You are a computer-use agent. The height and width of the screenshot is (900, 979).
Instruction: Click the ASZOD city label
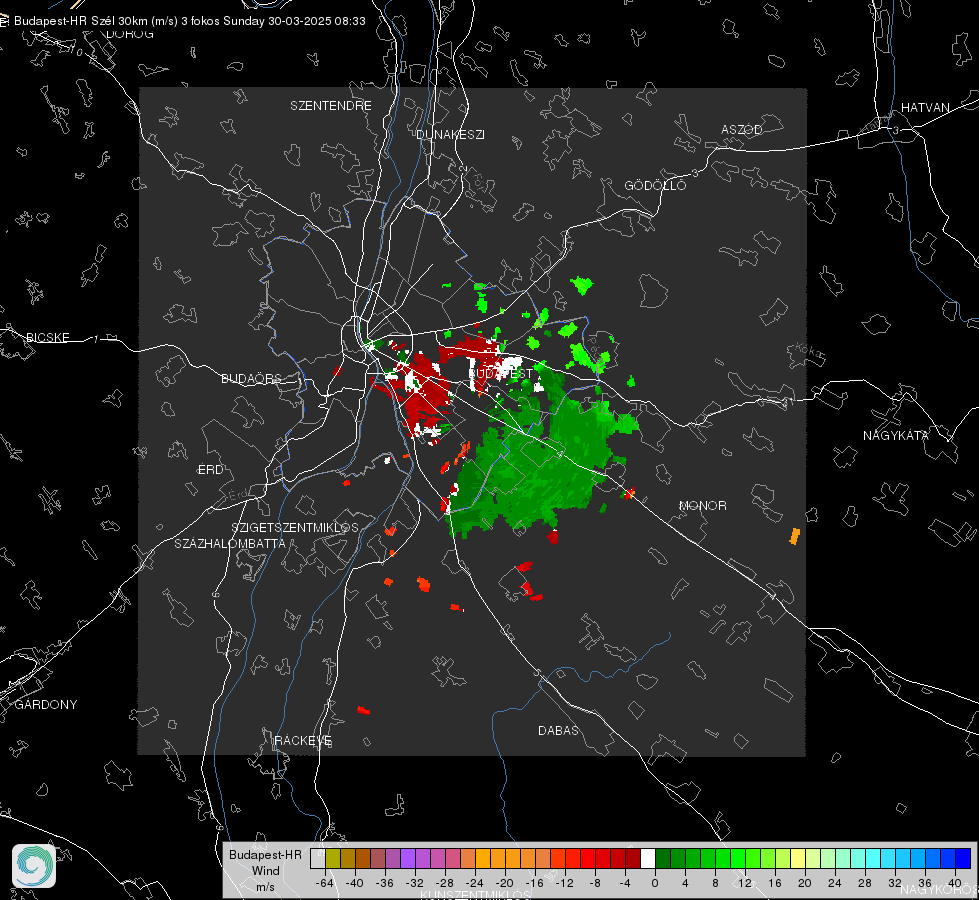742,129
